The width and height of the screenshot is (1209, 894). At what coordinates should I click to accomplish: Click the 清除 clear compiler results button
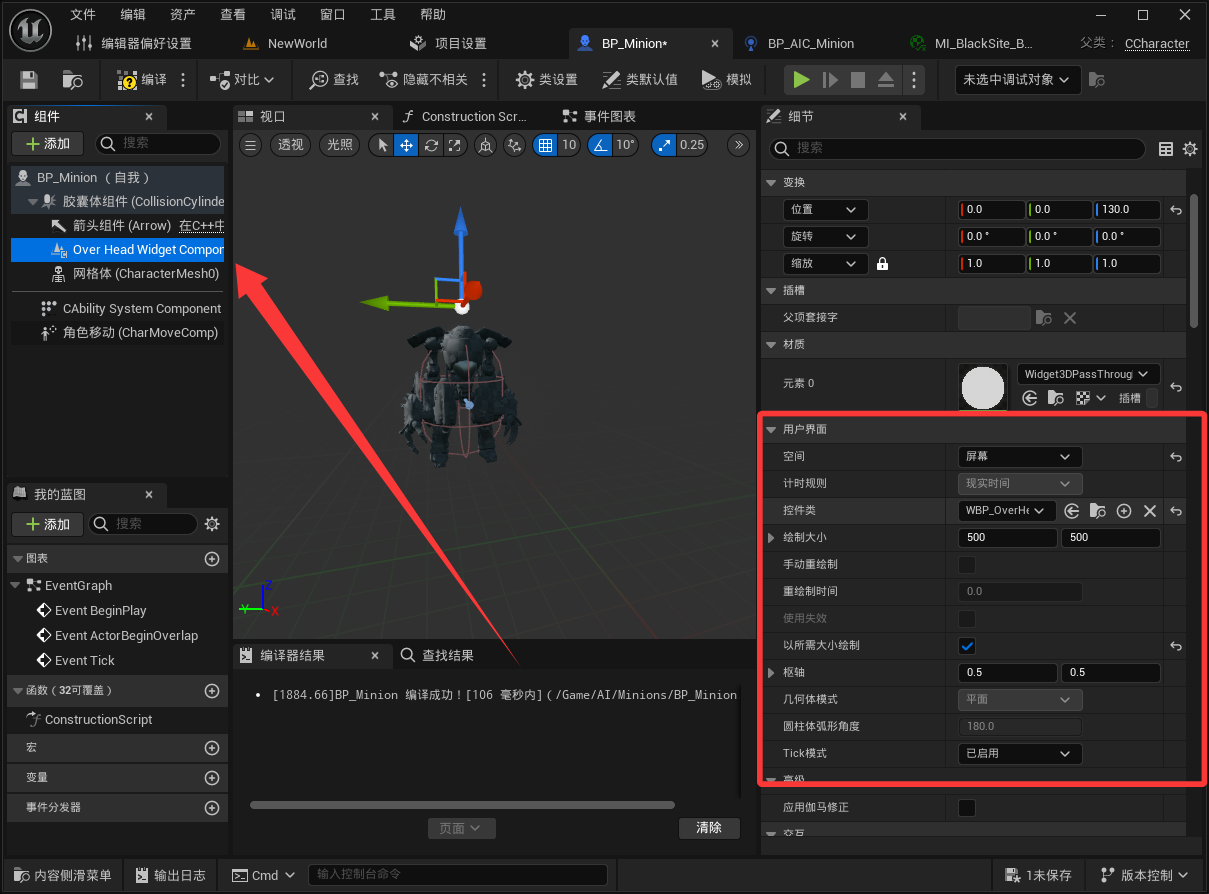click(709, 828)
